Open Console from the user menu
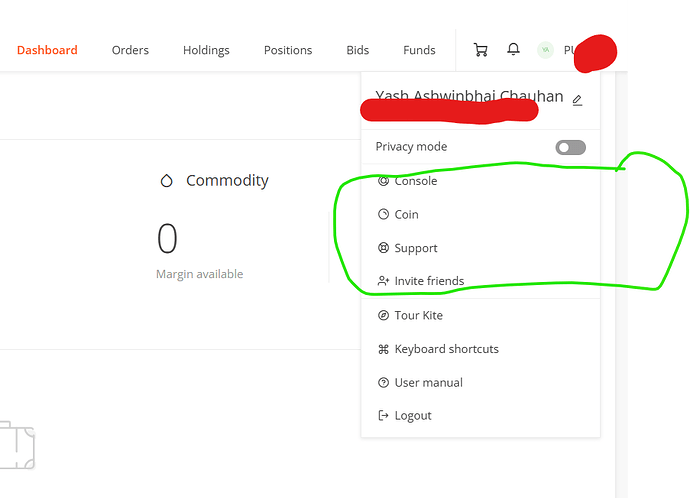This screenshot has width=690, height=498. click(481, 181)
